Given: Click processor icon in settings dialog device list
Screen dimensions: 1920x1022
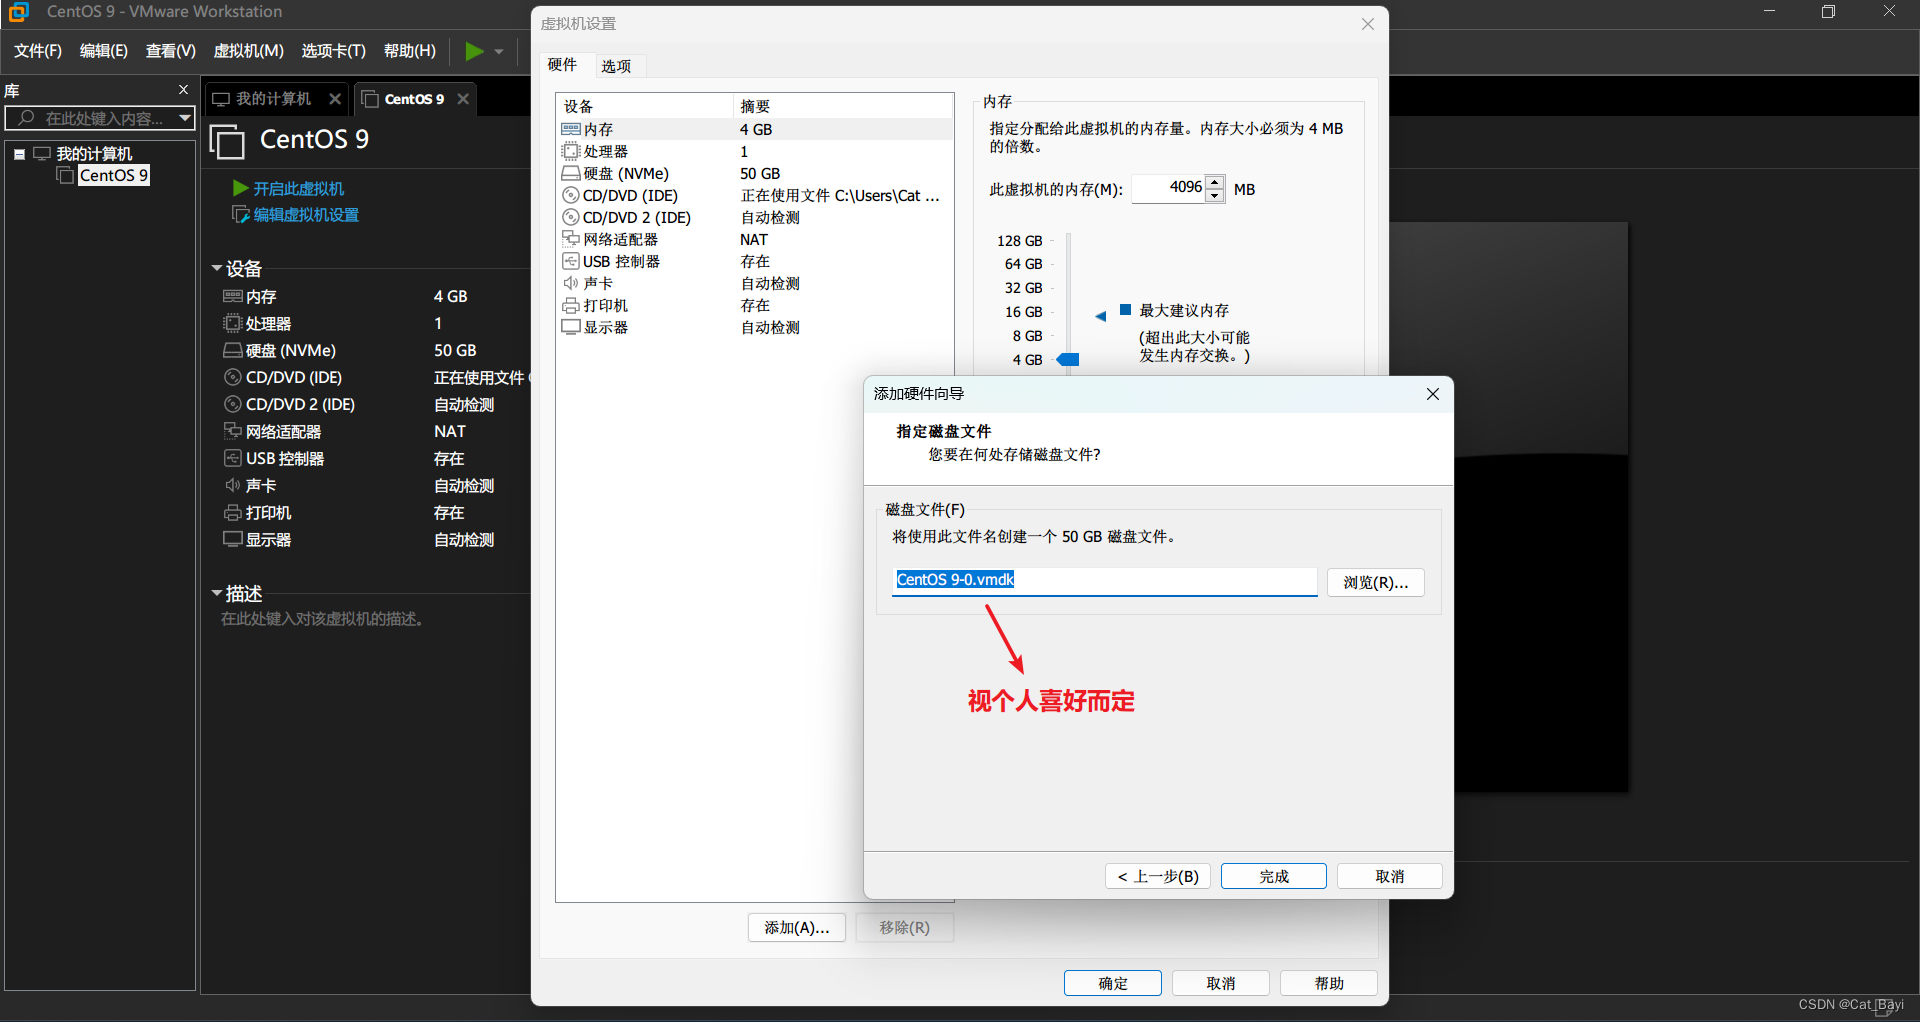Looking at the screenshot, I should point(571,151).
